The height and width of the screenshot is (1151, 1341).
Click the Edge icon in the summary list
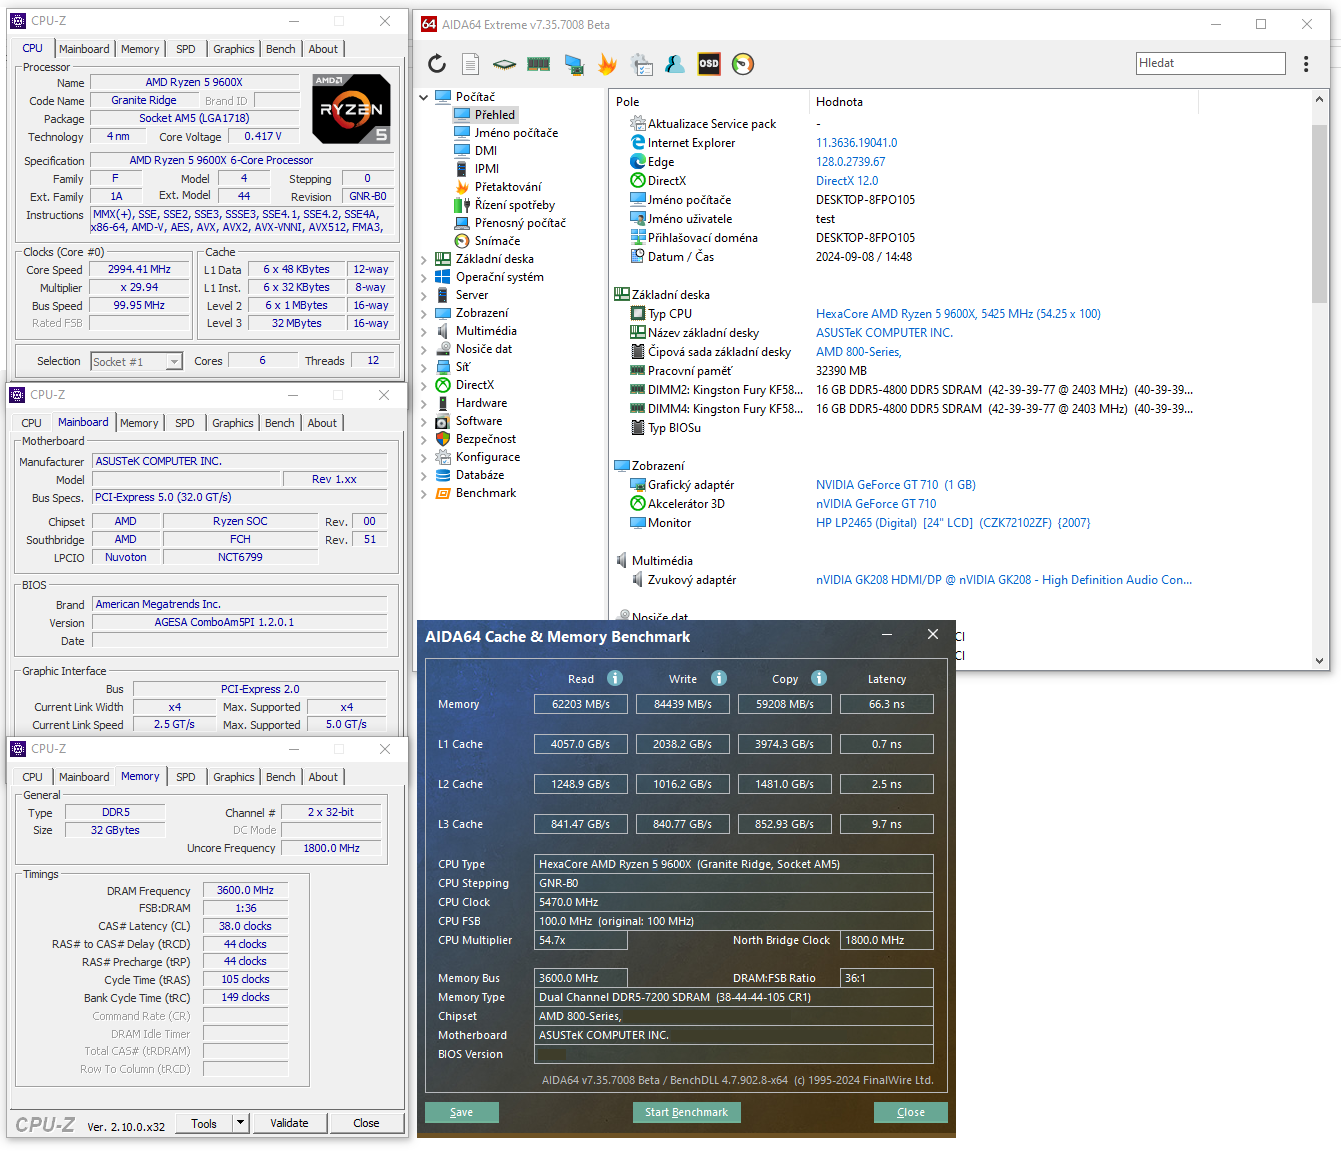[x=638, y=161]
